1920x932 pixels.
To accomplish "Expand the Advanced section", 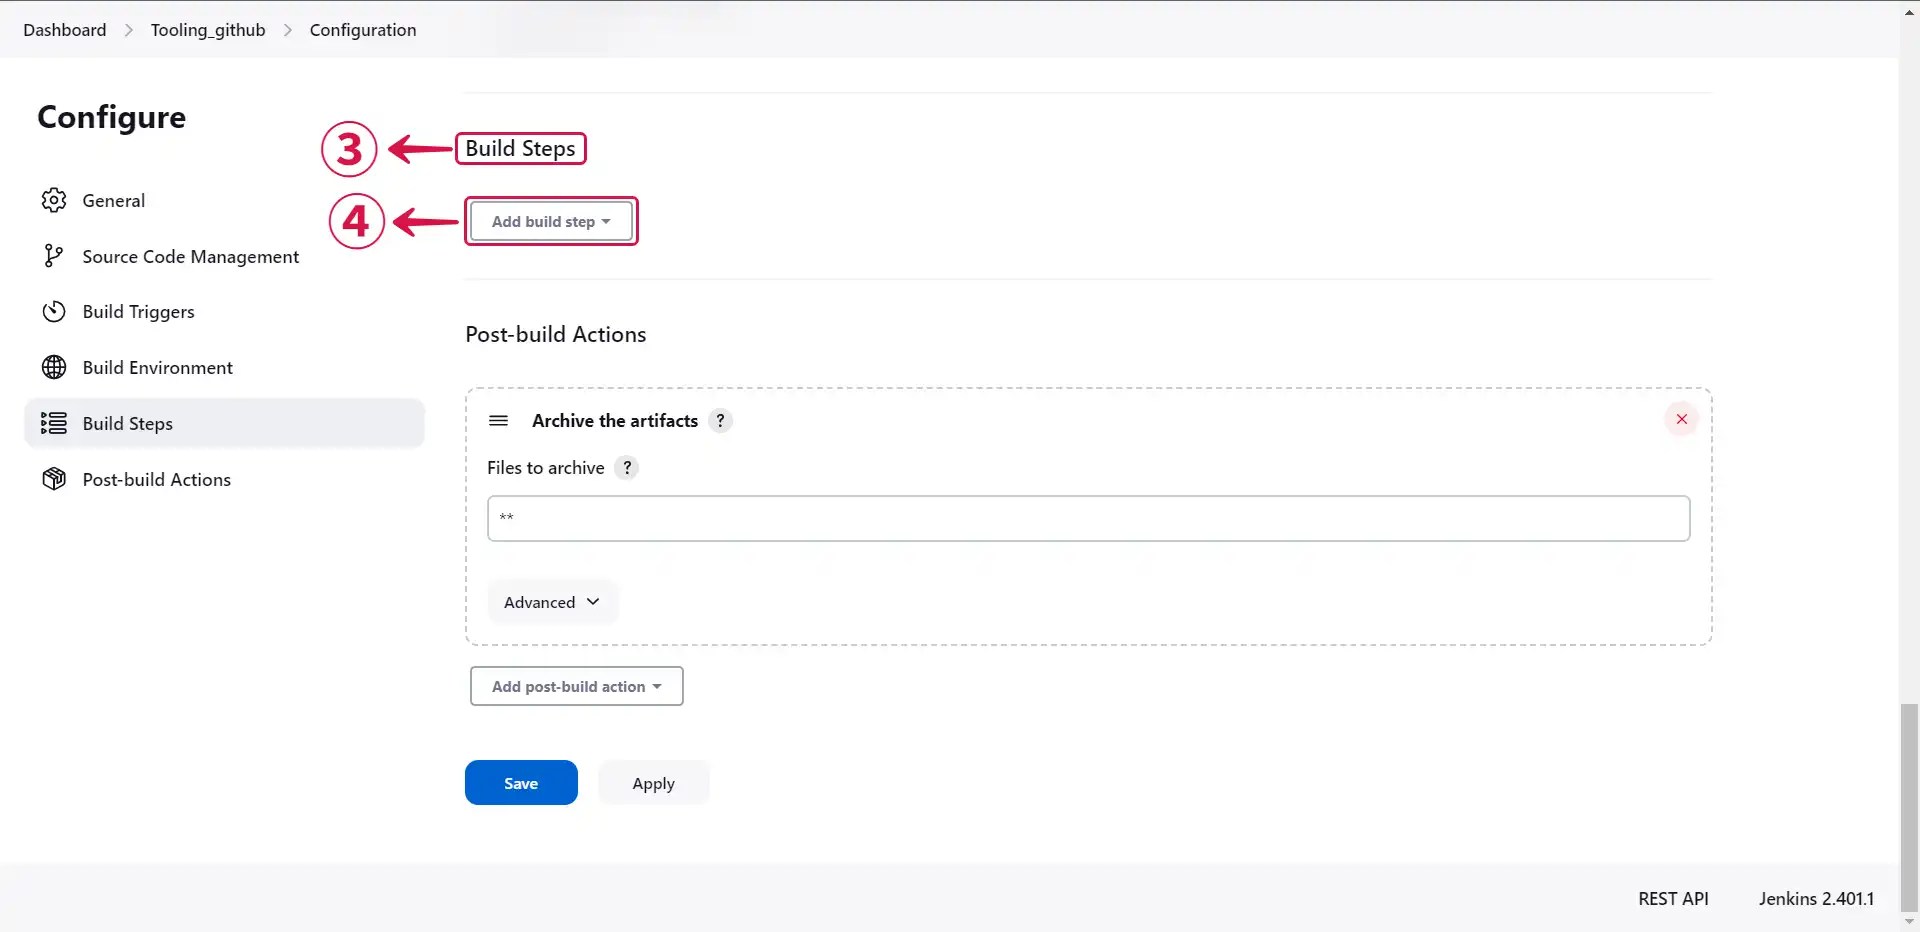I will pyautogui.click(x=551, y=601).
